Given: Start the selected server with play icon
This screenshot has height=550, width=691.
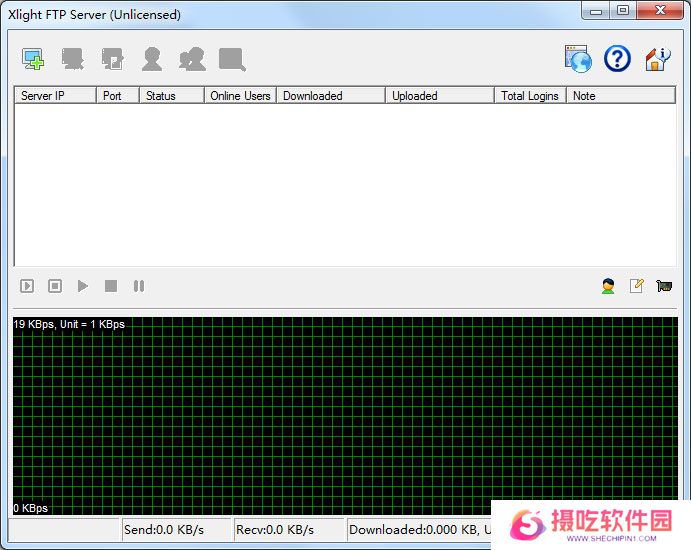Looking at the screenshot, I should pos(82,286).
